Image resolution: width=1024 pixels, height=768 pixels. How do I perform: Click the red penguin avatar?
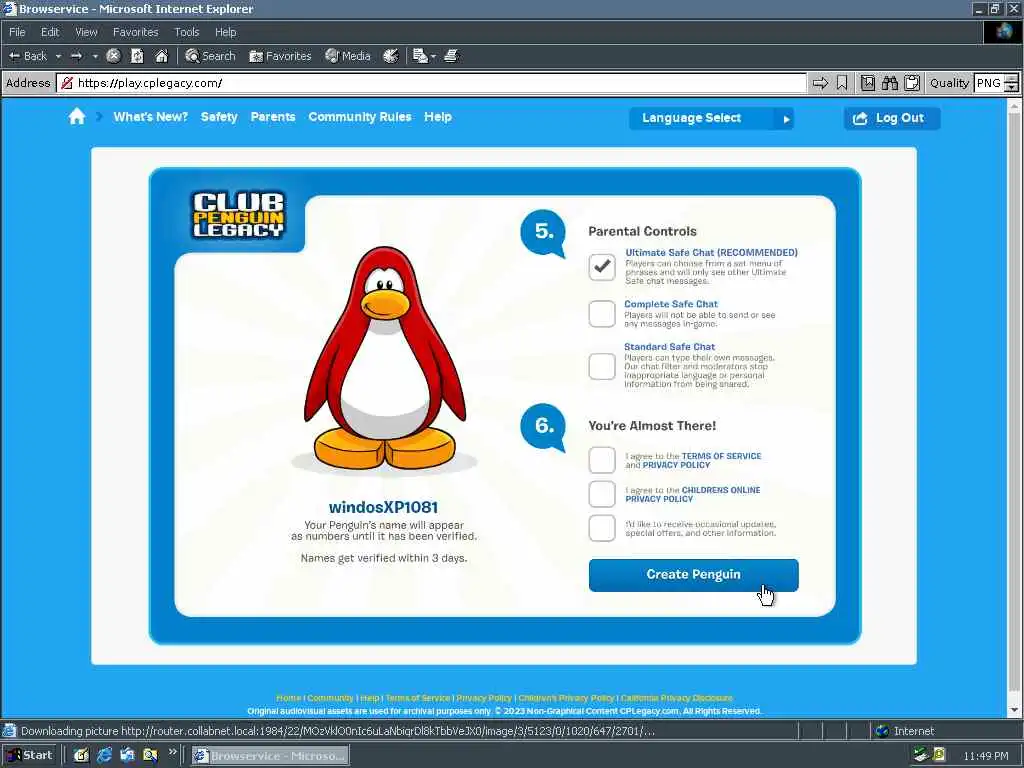coord(385,358)
